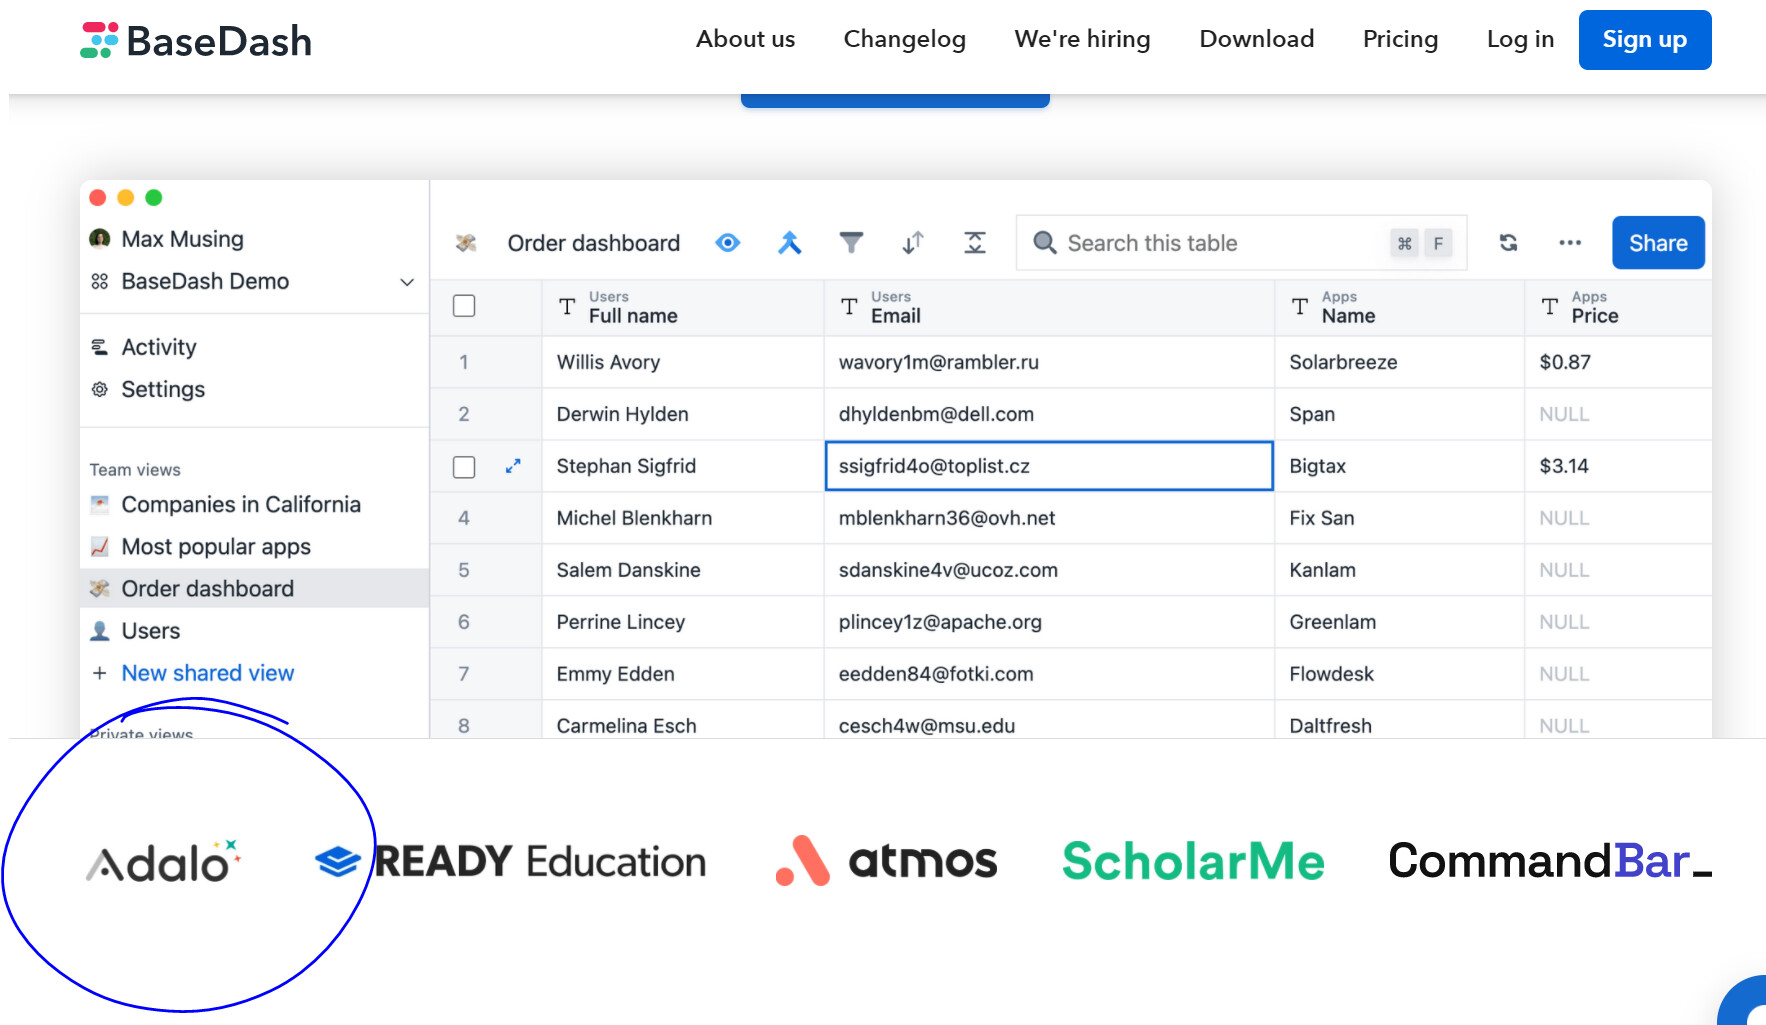
Task: Click the Max Musing user avatar
Action: (x=99, y=239)
